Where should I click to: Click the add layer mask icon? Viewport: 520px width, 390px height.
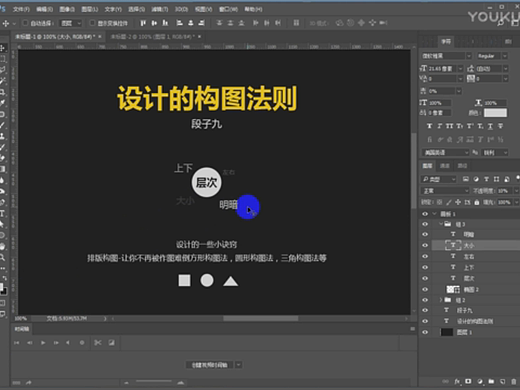[x=468, y=381]
